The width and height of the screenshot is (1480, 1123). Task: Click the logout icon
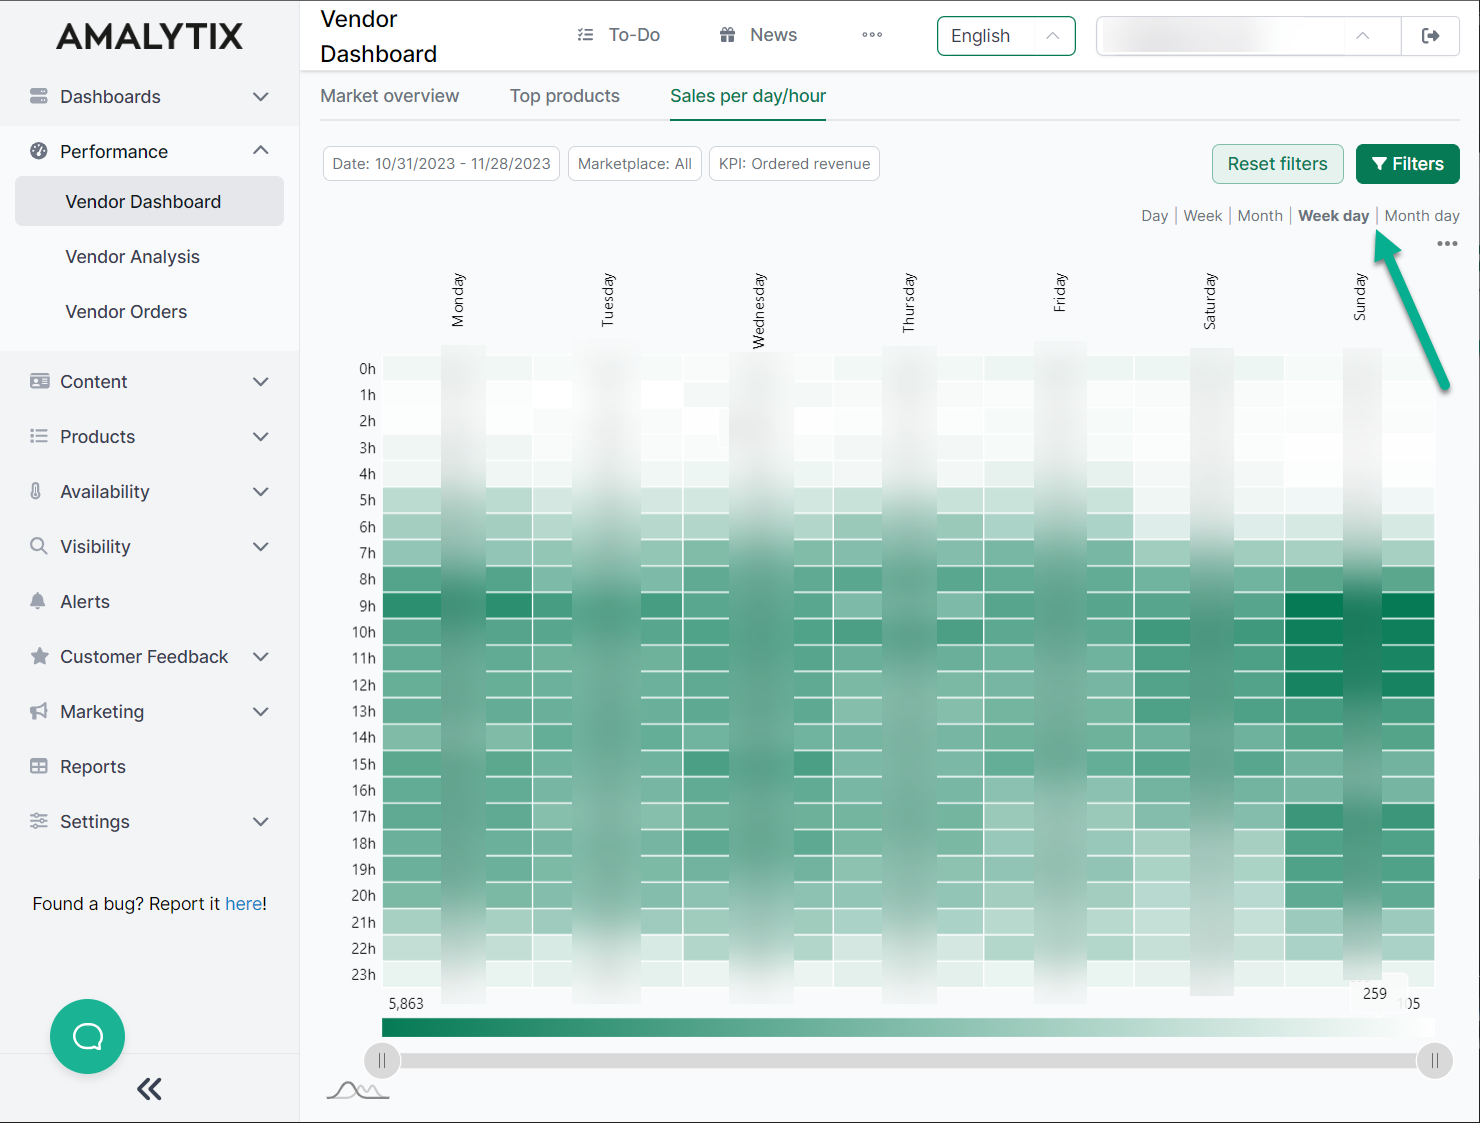(1430, 36)
